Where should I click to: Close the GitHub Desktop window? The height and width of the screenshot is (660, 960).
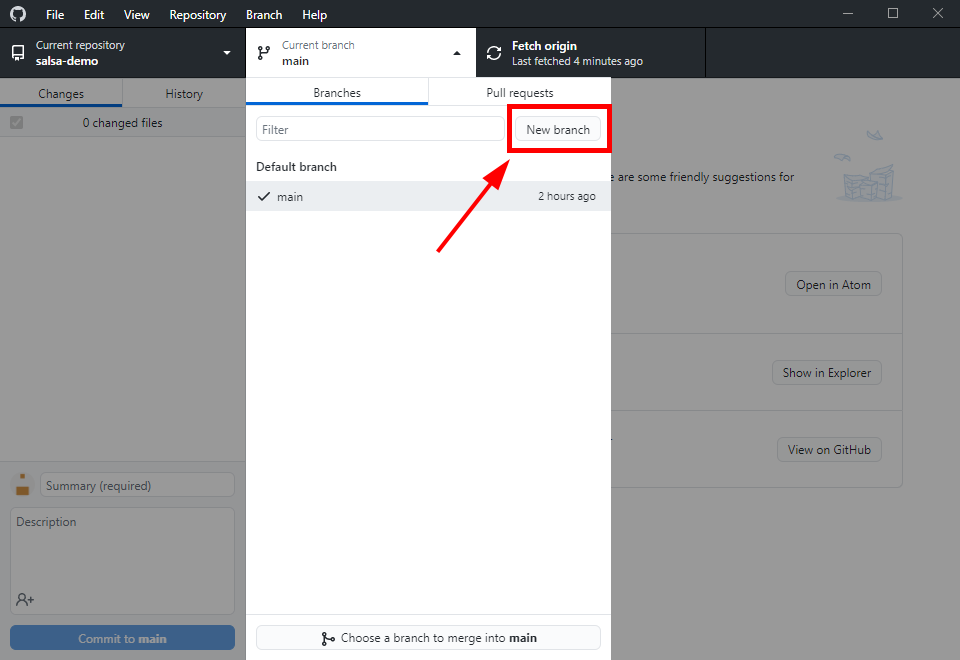(937, 13)
